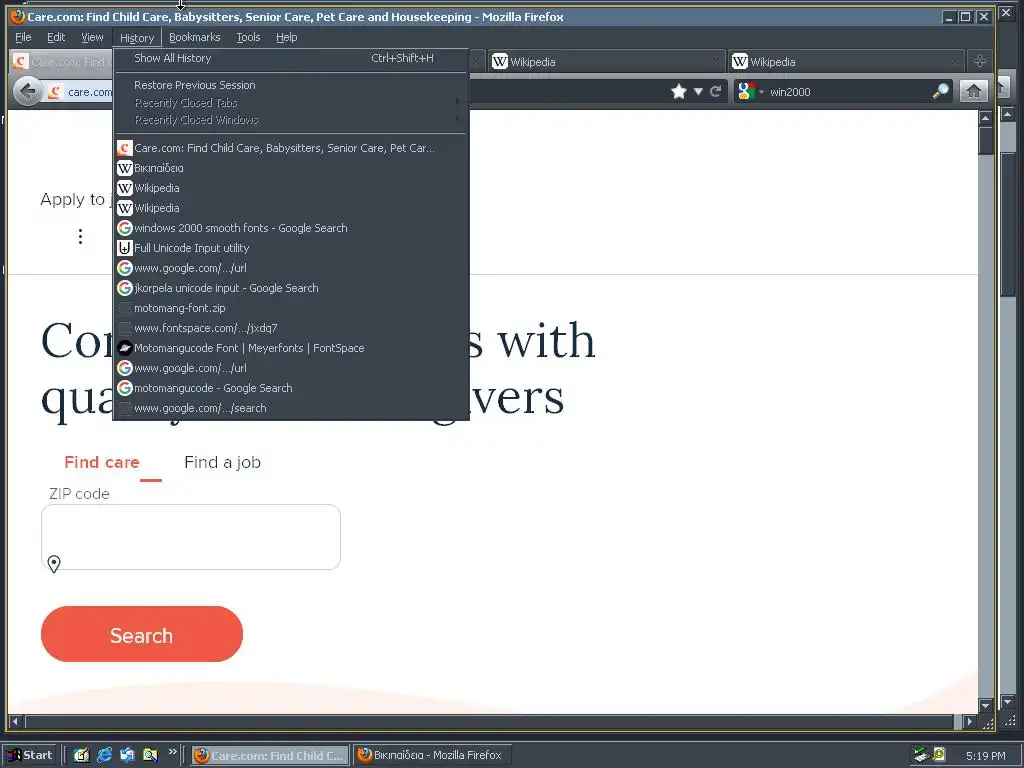Open 'motomangucode - Google Search' history entry

click(291, 388)
